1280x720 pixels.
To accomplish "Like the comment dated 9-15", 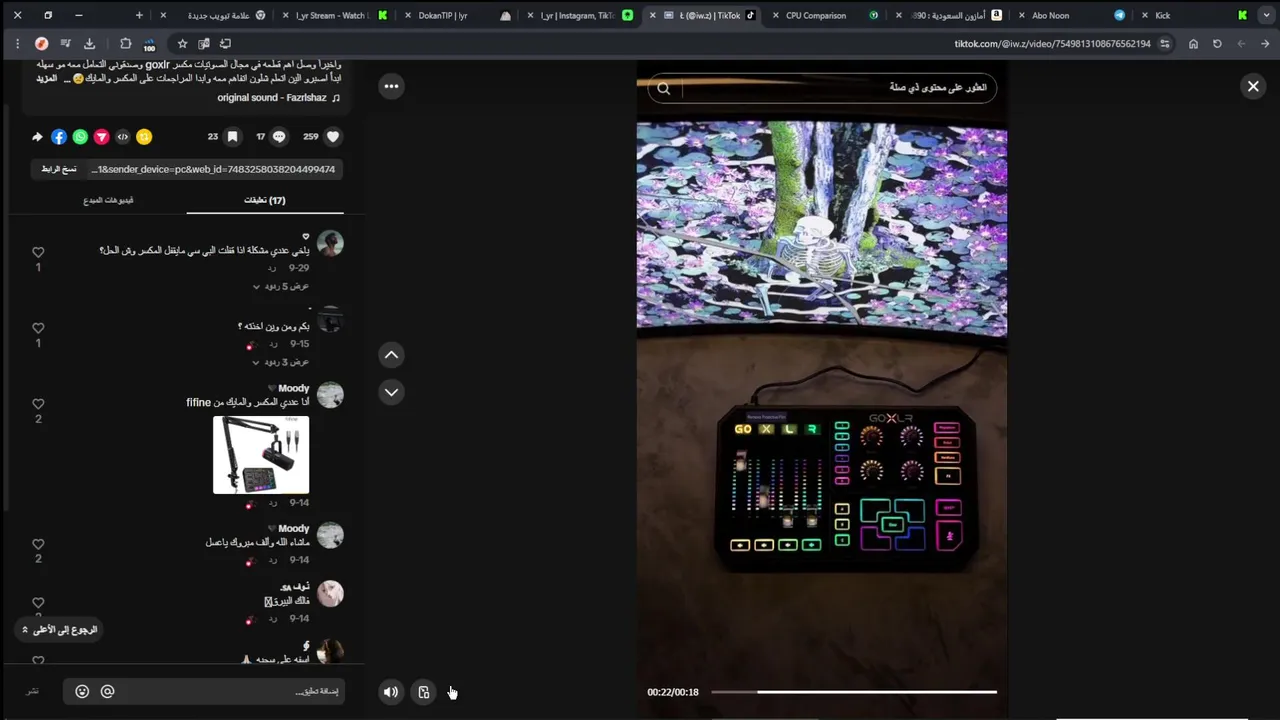I will pos(38,328).
